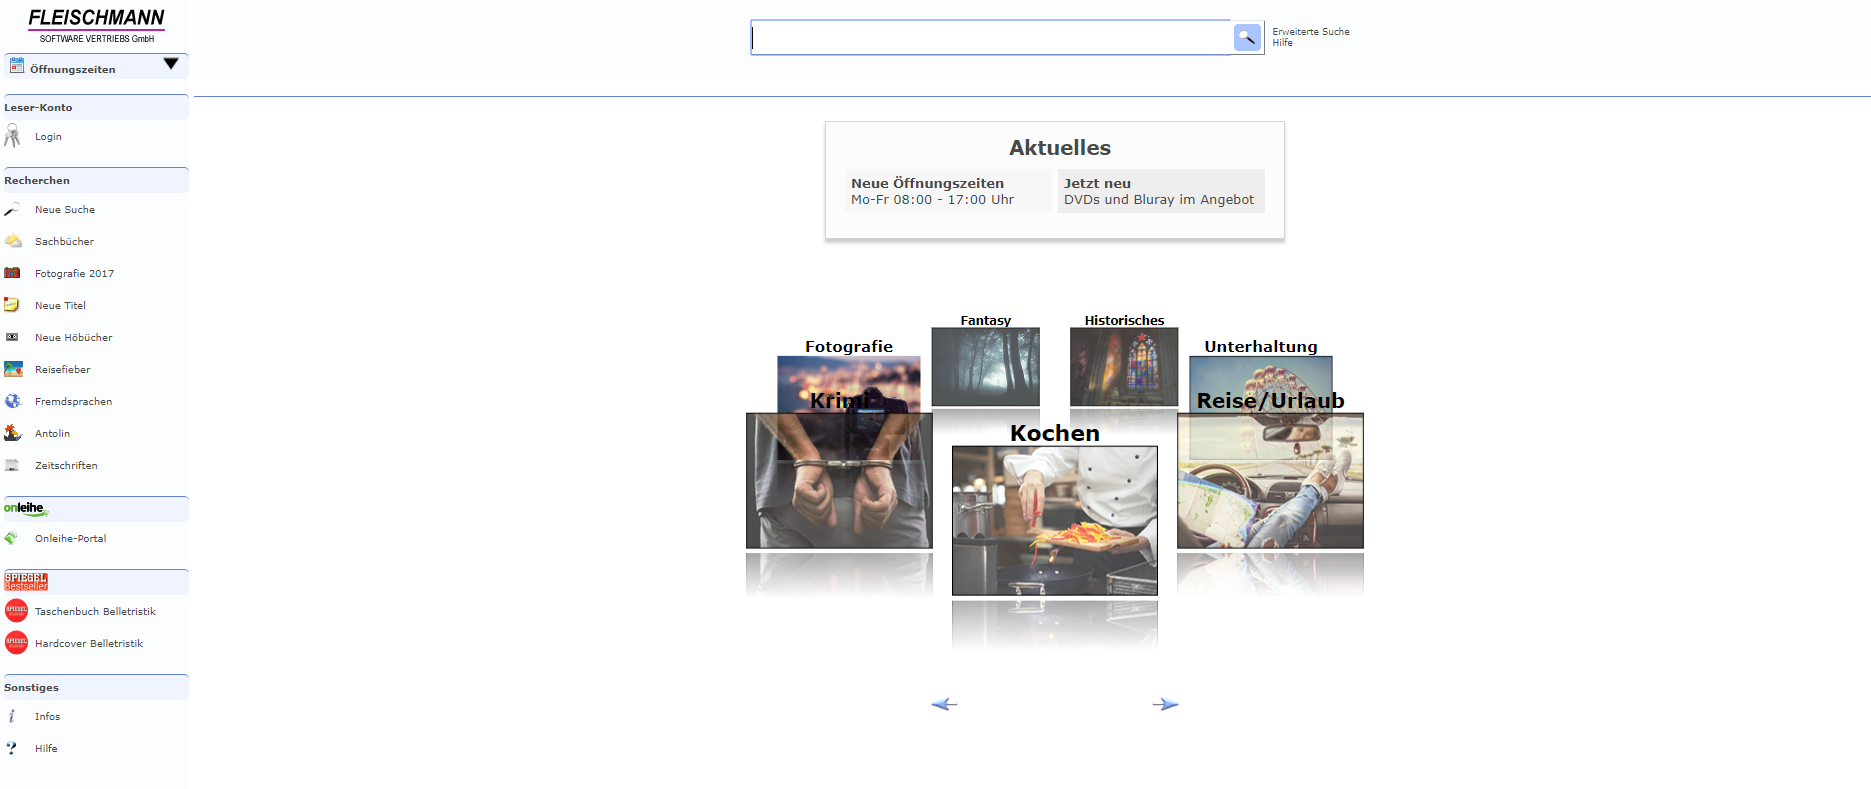1871x789 pixels.
Task: Open Erweiterte Suche
Action: click(x=1310, y=32)
